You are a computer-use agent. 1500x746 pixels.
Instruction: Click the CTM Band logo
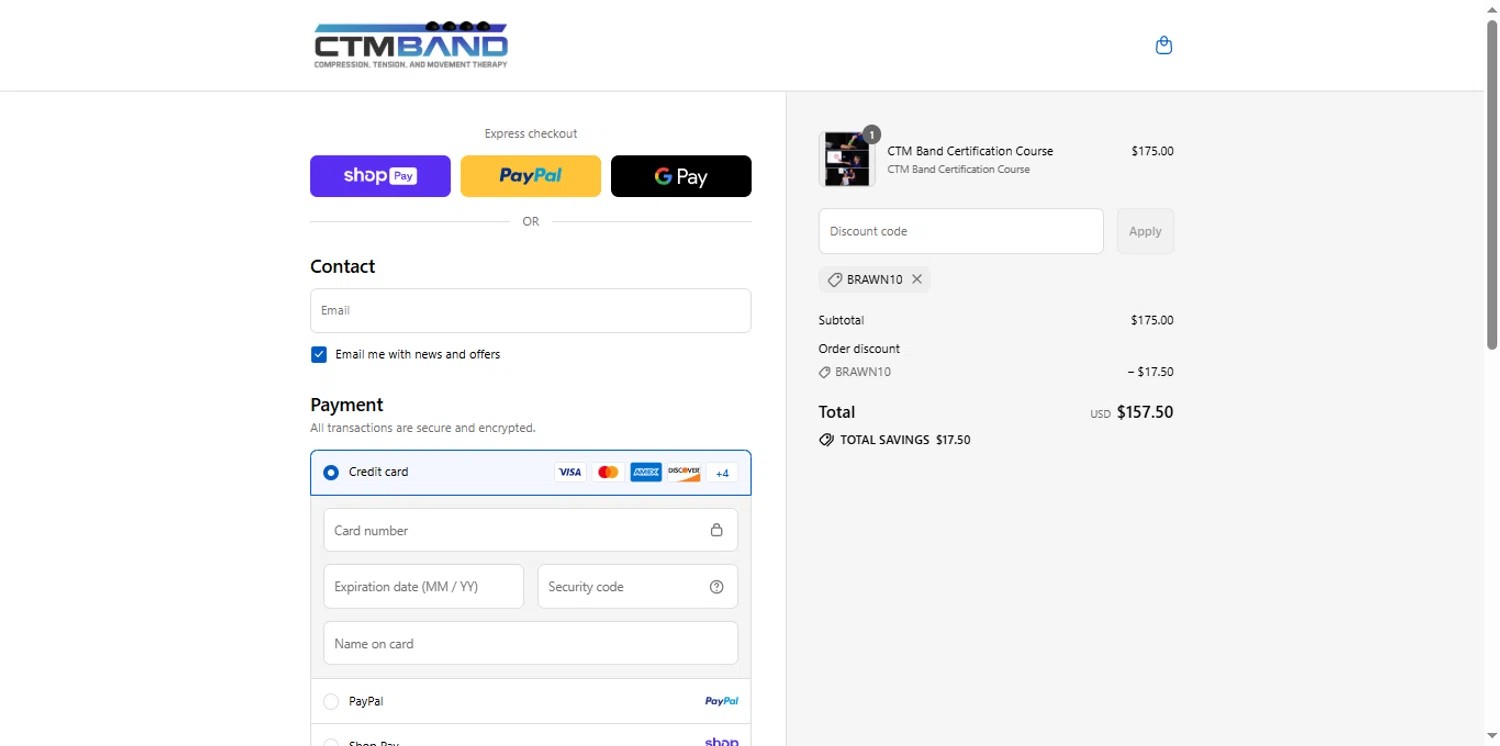click(411, 45)
